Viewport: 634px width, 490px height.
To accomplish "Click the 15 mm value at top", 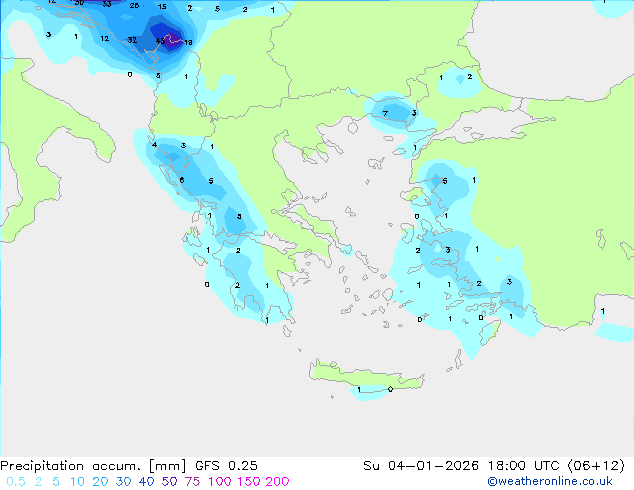I will click(x=162, y=6).
